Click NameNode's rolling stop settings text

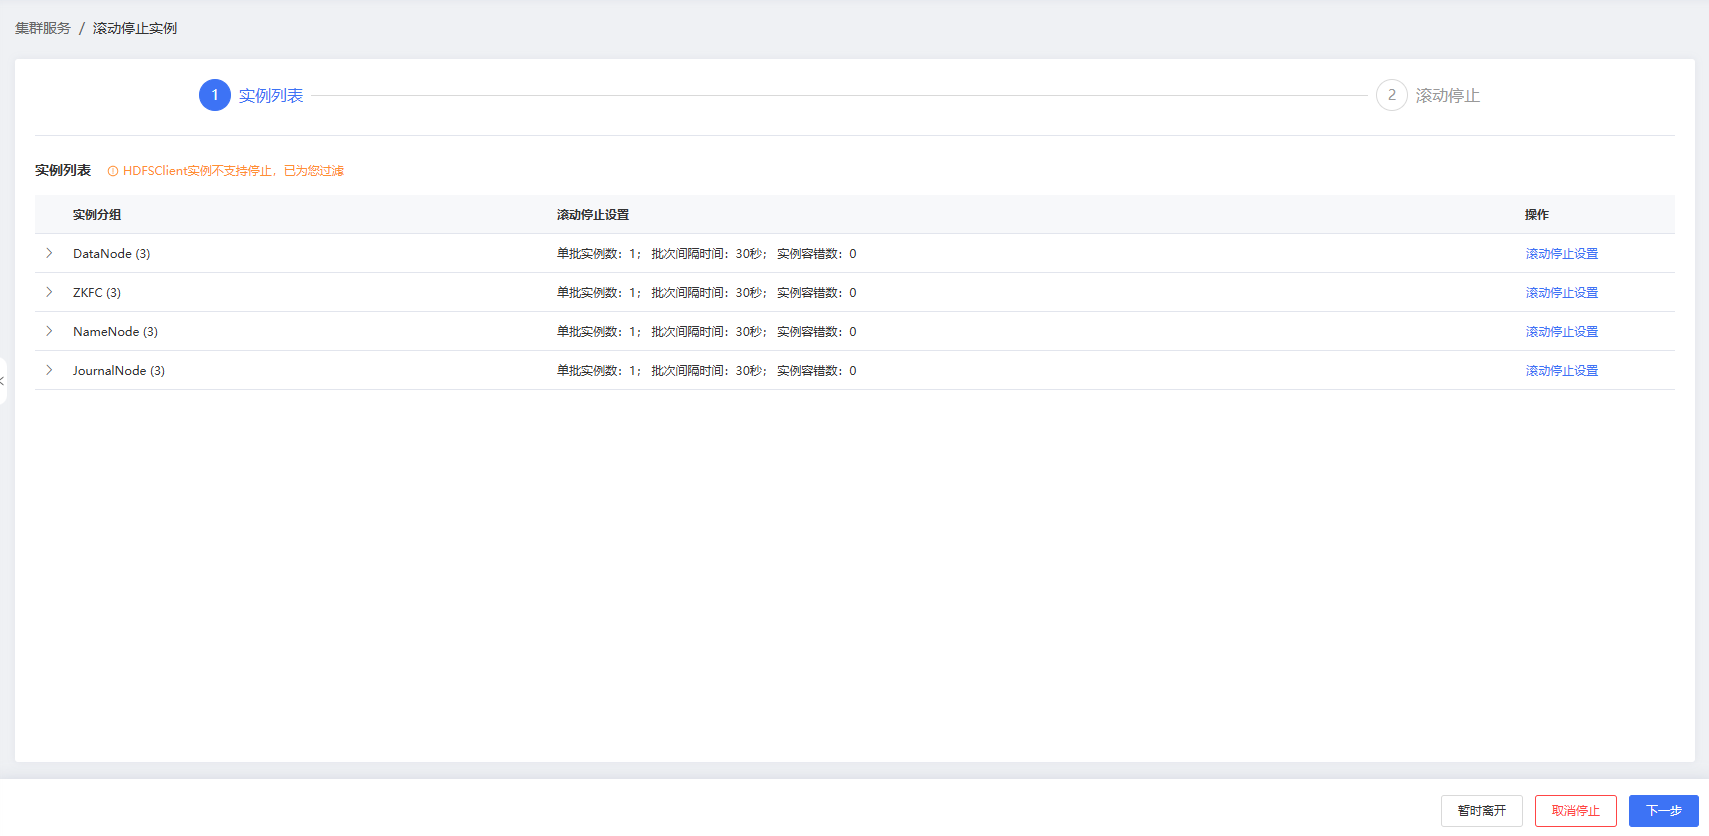[x=707, y=332]
